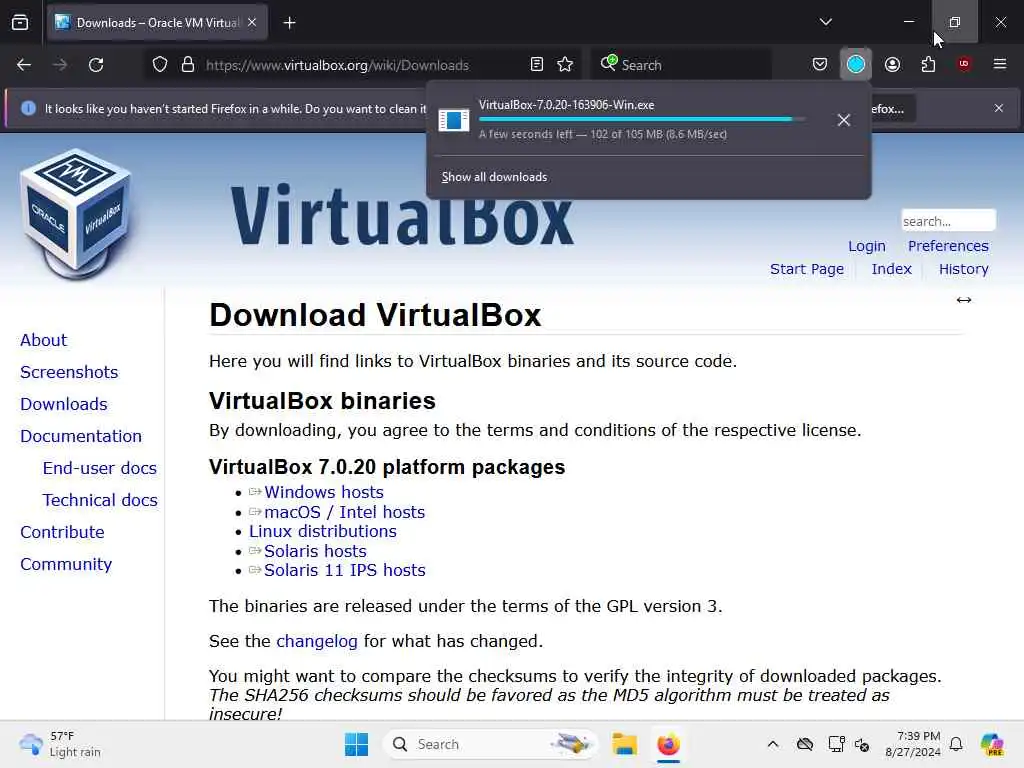
Task: Open the Copilot preview icon in taskbar
Action: tap(992, 744)
